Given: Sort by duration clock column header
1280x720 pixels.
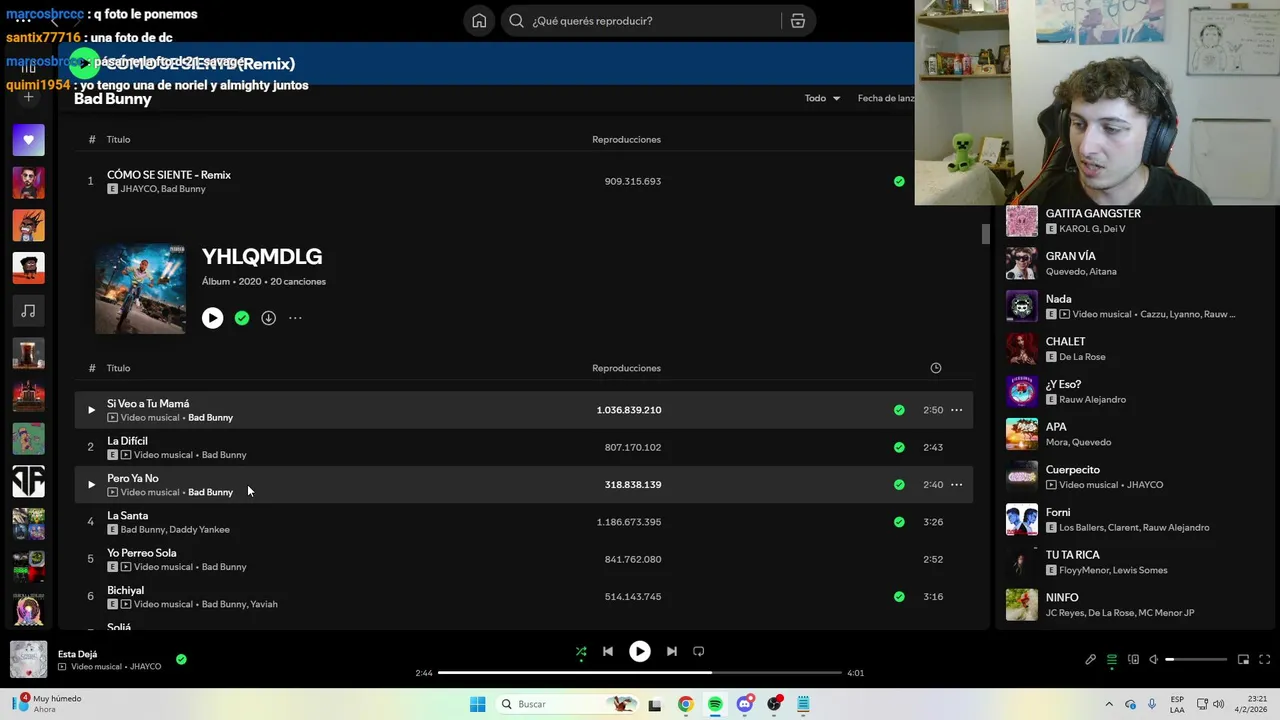Looking at the screenshot, I should tap(936, 368).
